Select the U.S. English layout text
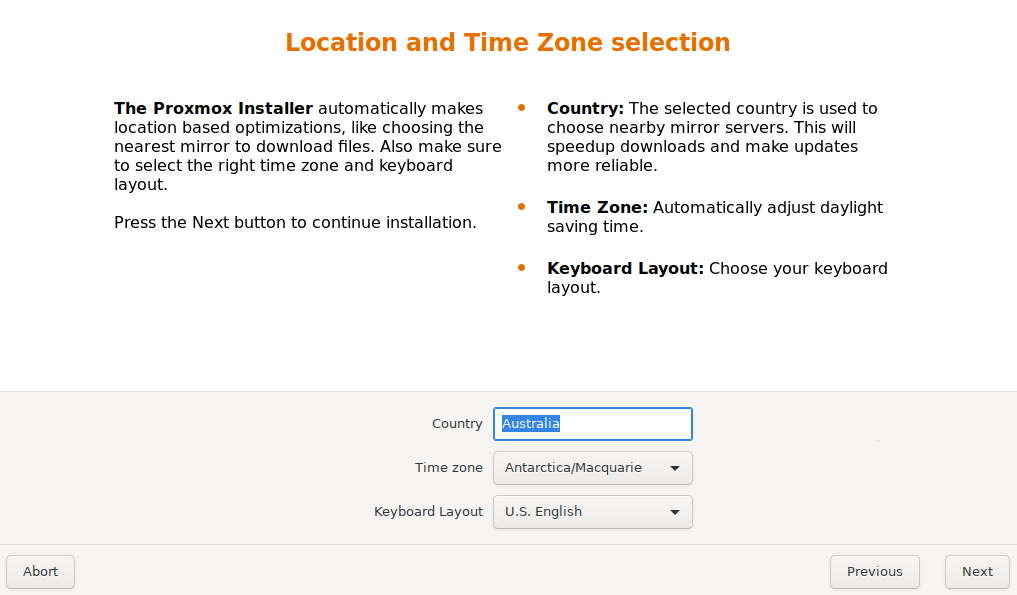The image size is (1017, 595). click(543, 512)
